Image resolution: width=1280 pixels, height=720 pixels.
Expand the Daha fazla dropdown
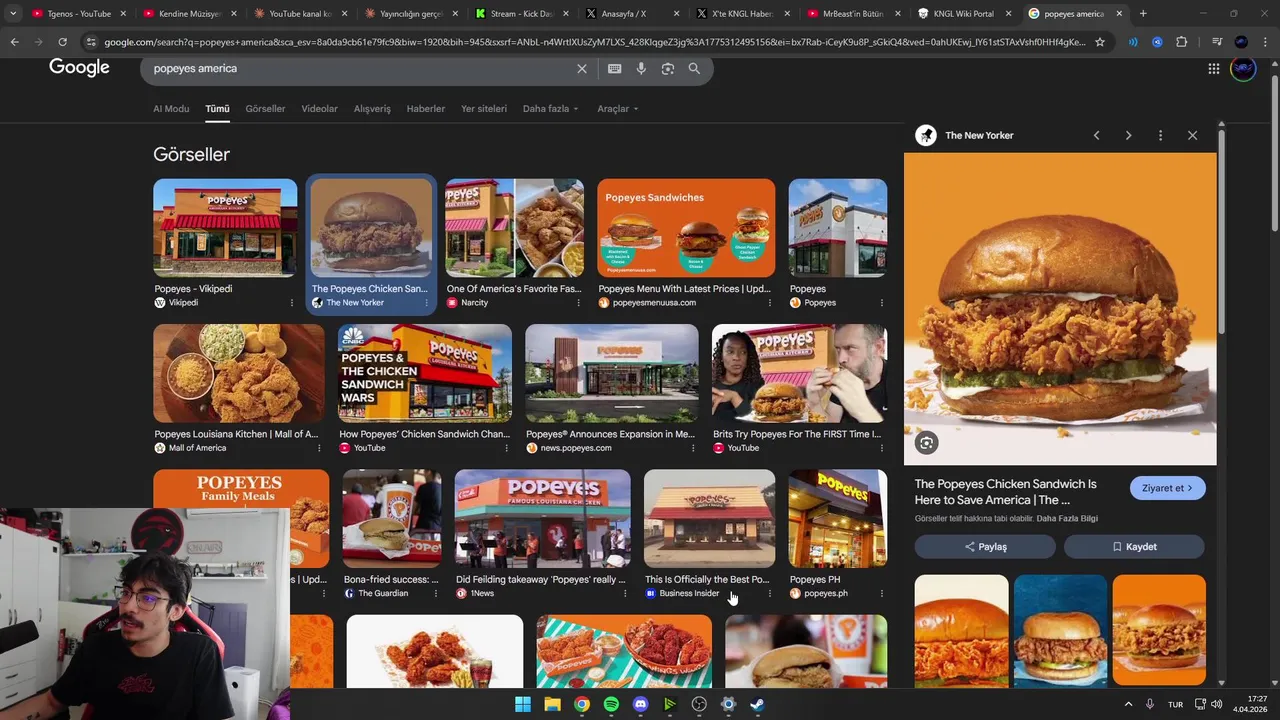[x=551, y=109]
